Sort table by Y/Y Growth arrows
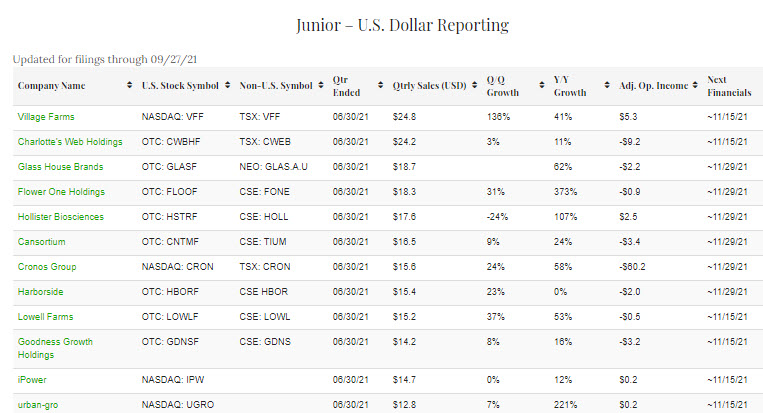The width and height of the screenshot is (763, 413). (608, 86)
